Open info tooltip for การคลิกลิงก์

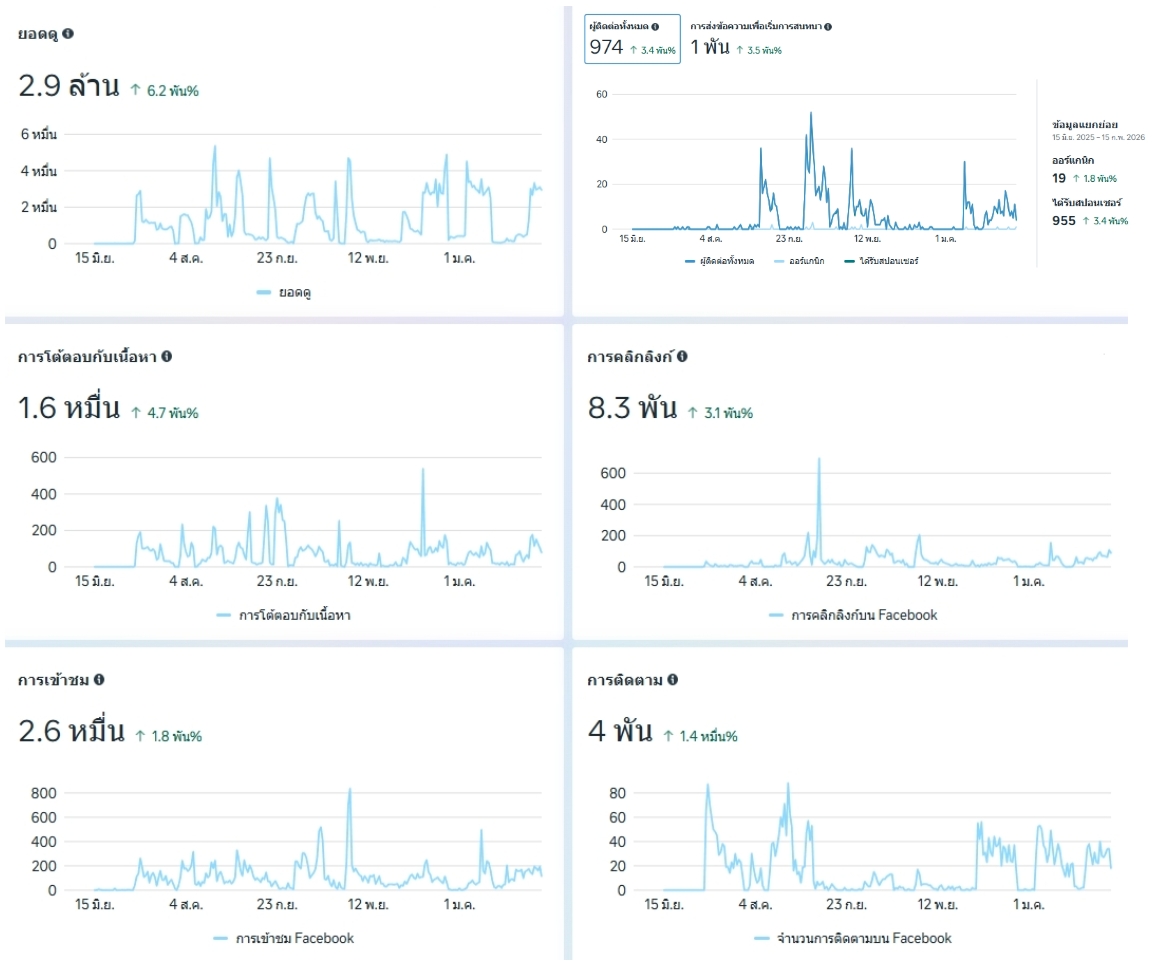coord(682,356)
